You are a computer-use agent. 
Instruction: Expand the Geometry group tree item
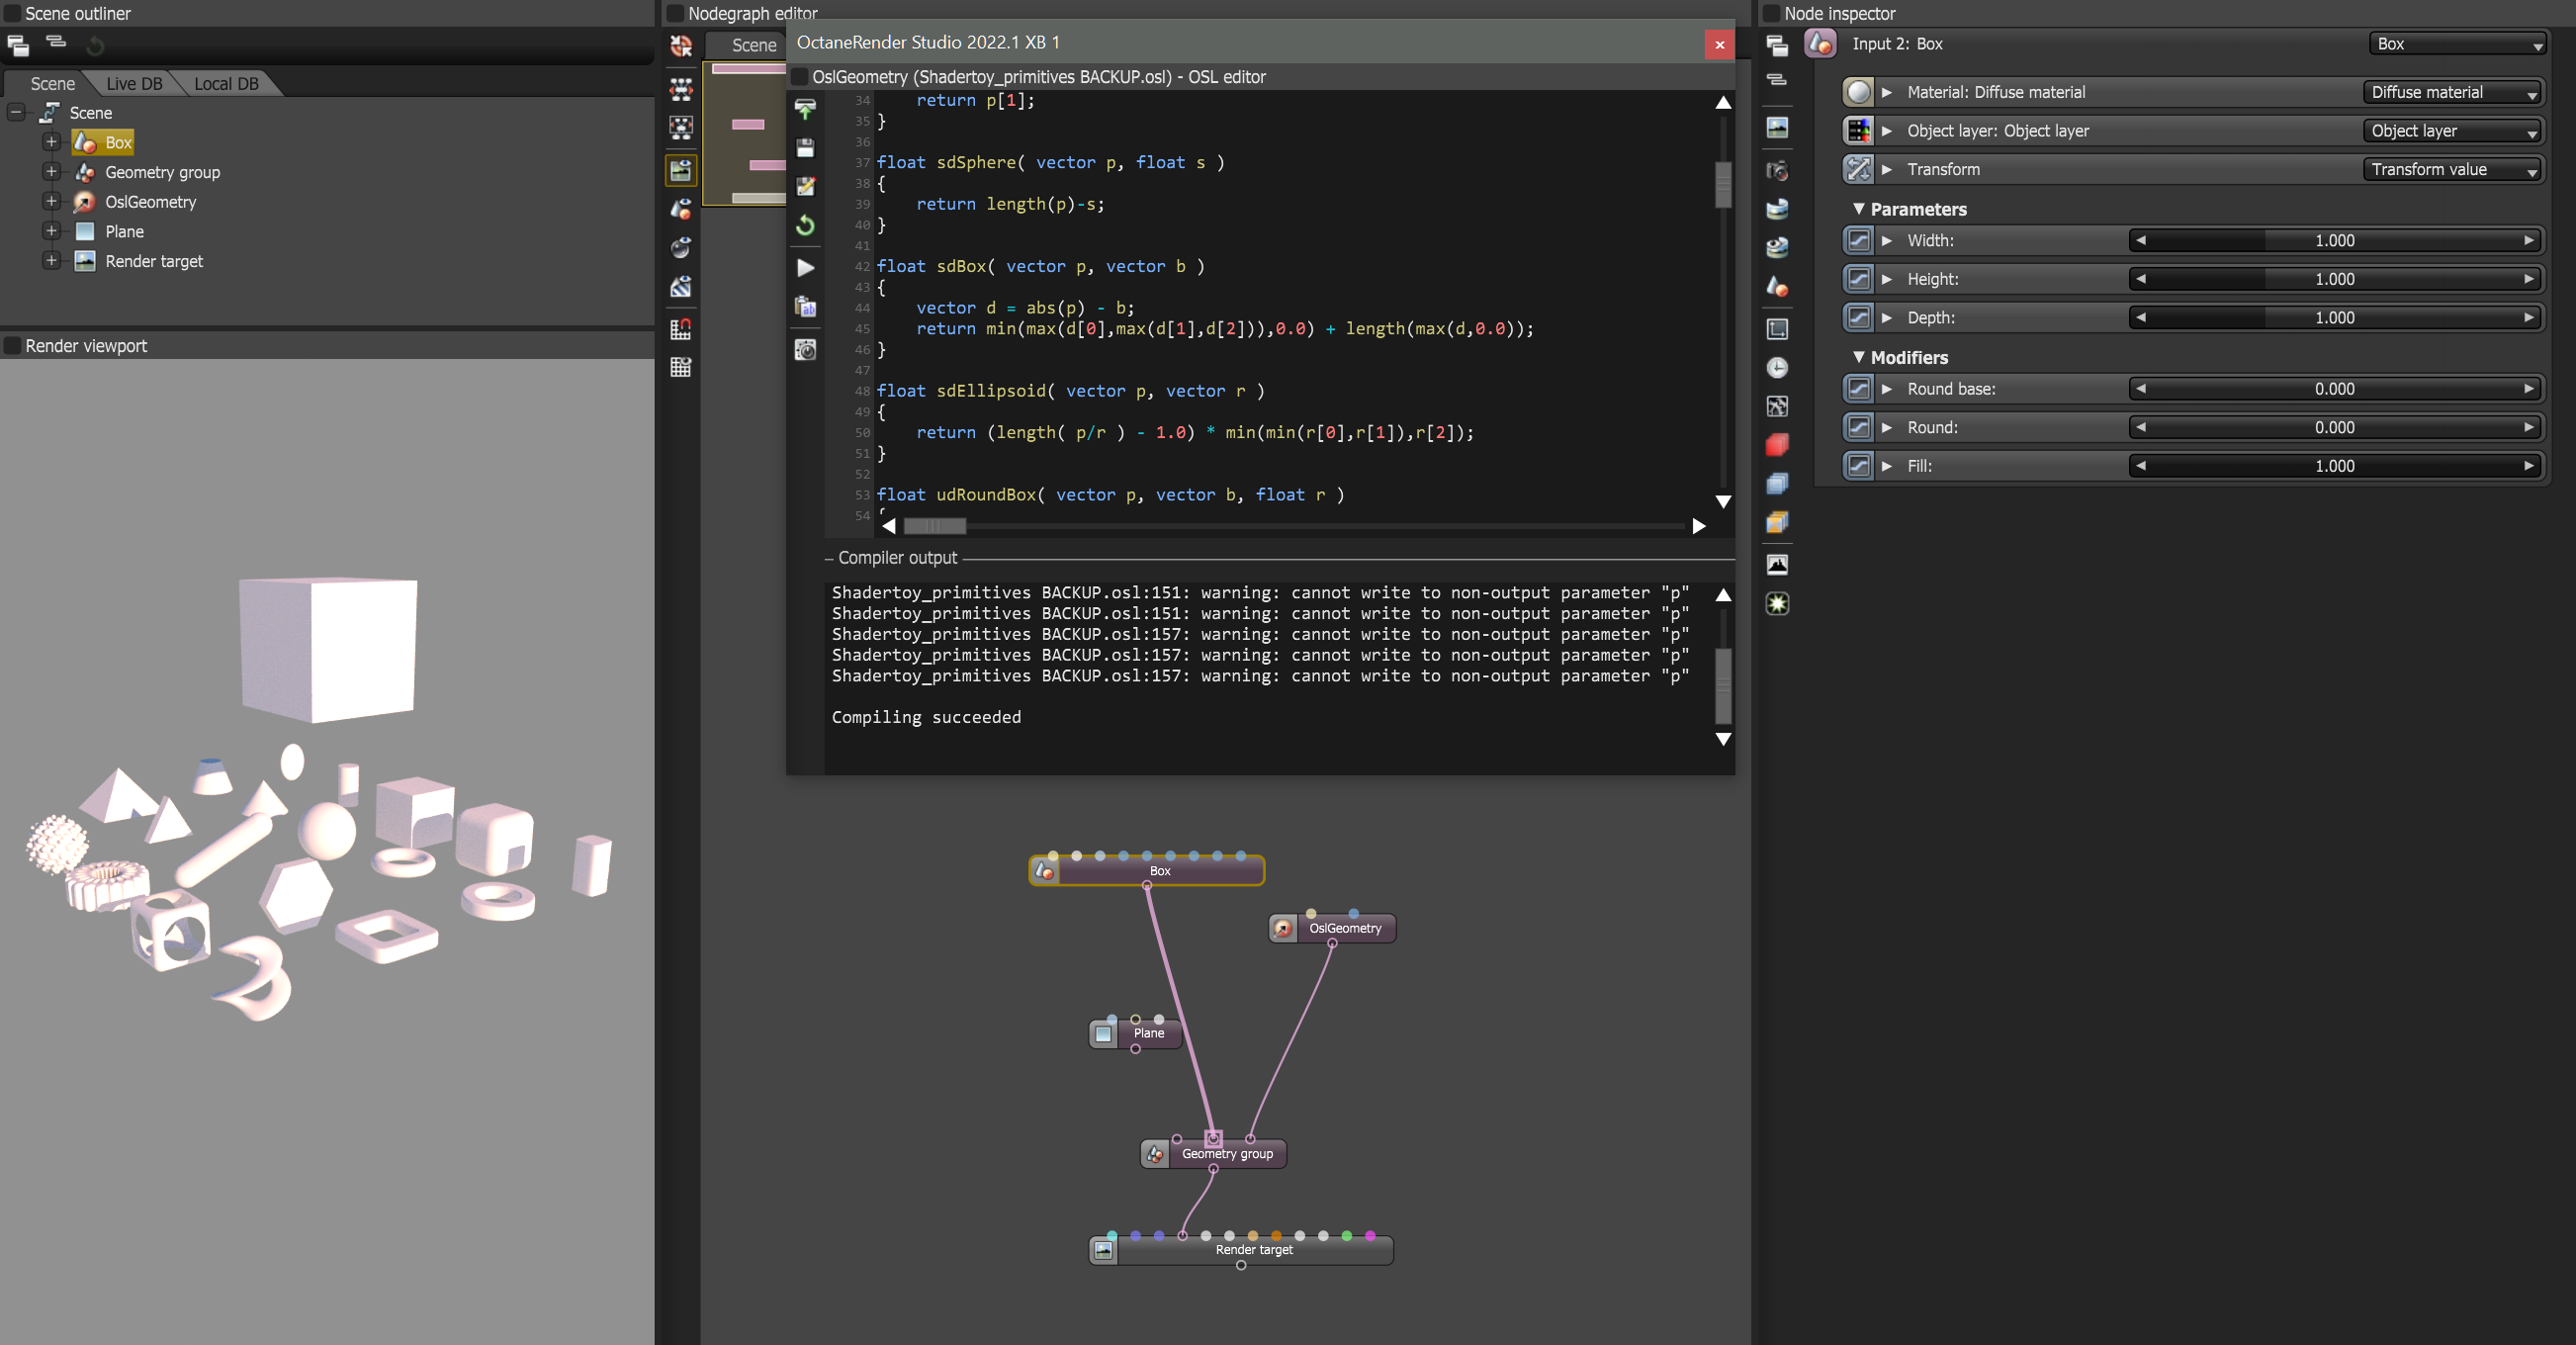coord(51,172)
